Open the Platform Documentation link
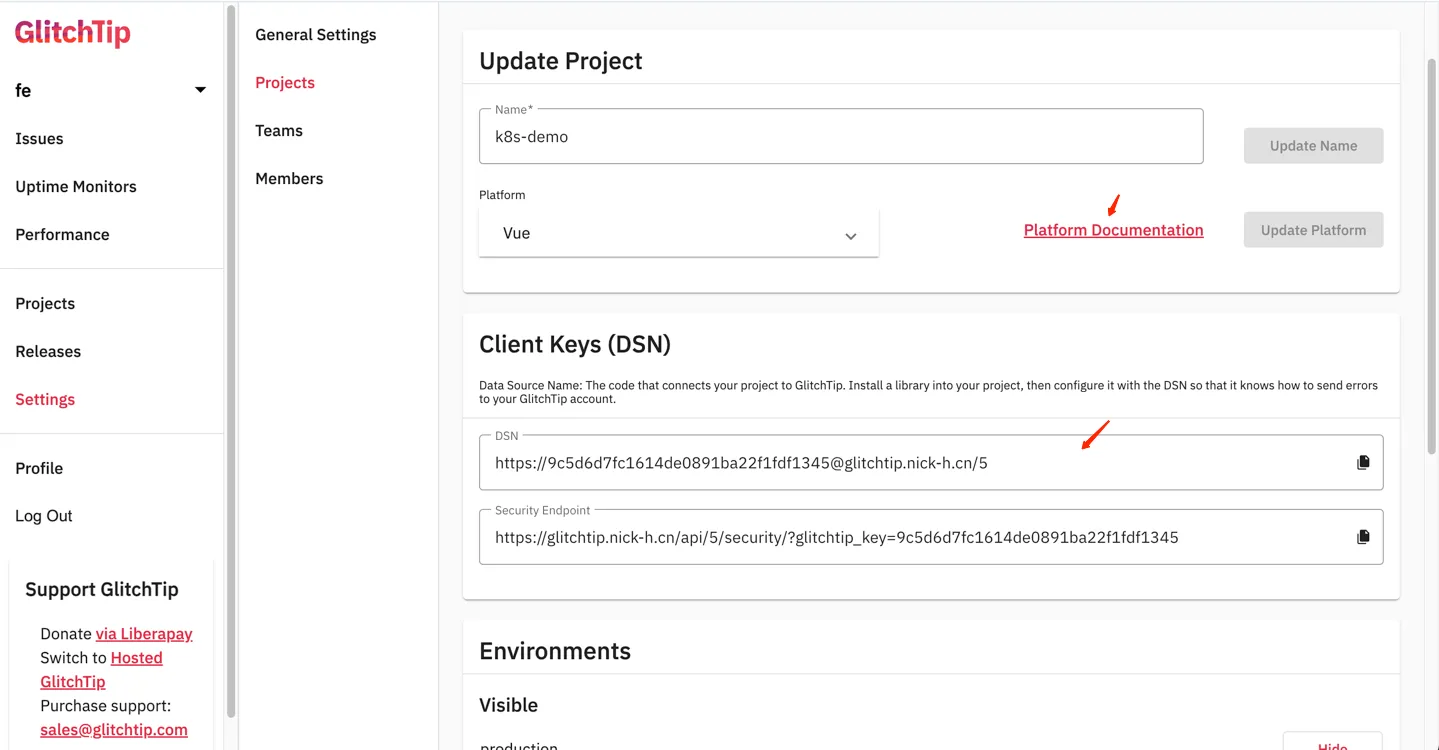Screen dimensions: 1439x750 click(1113, 230)
